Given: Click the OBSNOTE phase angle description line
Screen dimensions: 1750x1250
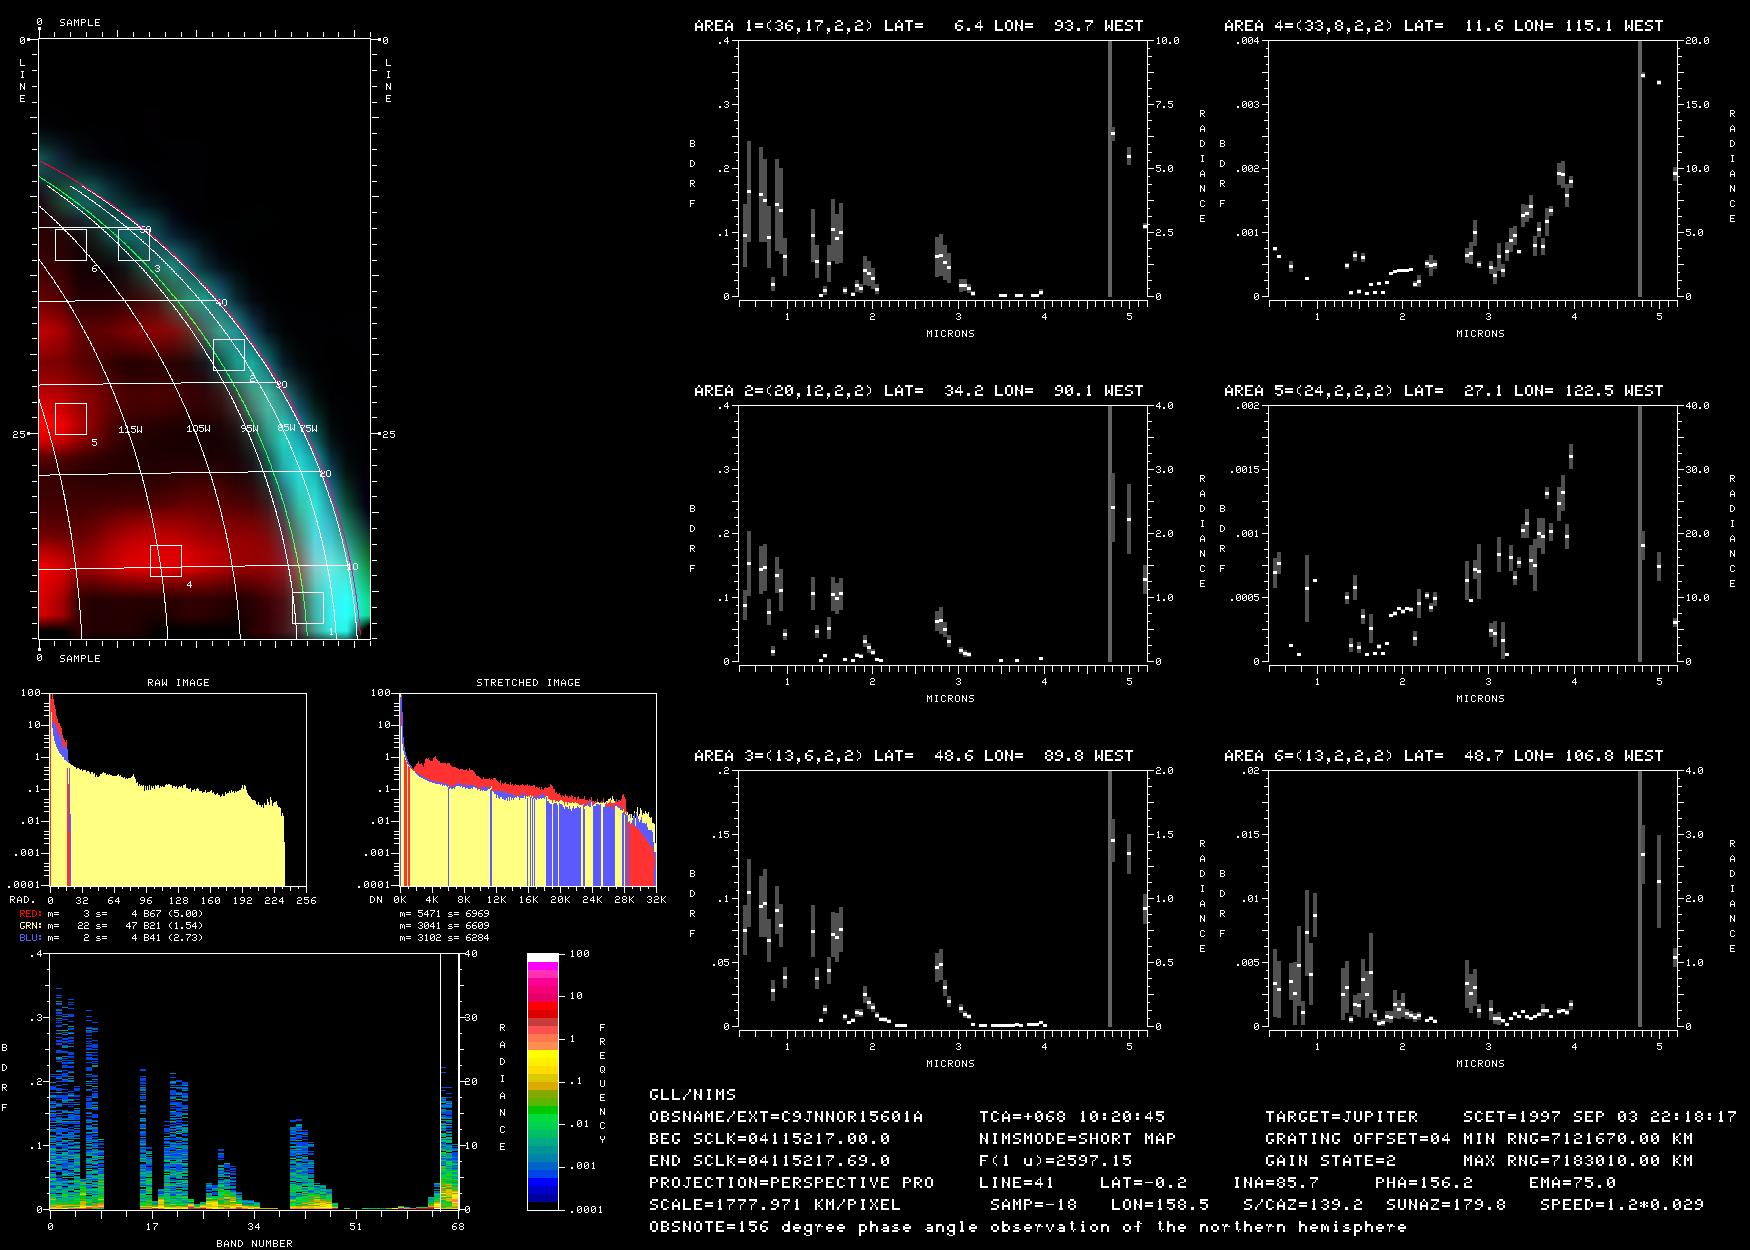Looking at the screenshot, I should (1027, 1226).
